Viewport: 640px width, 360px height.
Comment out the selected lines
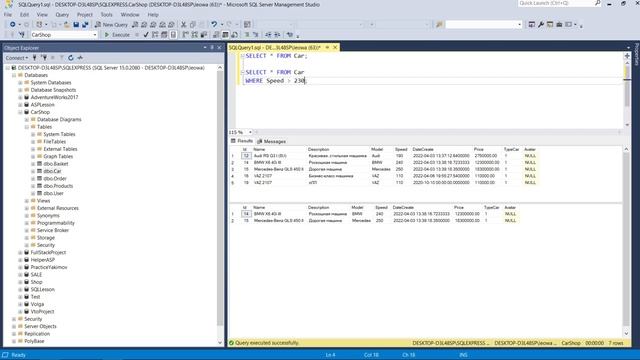click(247, 35)
